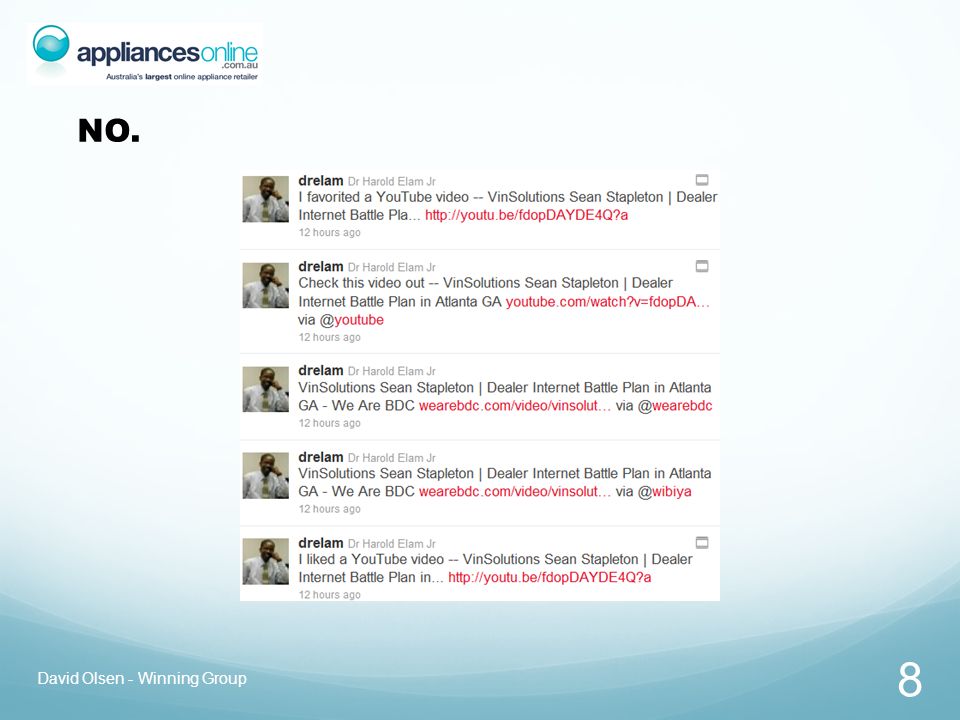This screenshot has height=720, width=960.
Task: Open media icon on 'I favorited' tweet
Action: point(702,180)
